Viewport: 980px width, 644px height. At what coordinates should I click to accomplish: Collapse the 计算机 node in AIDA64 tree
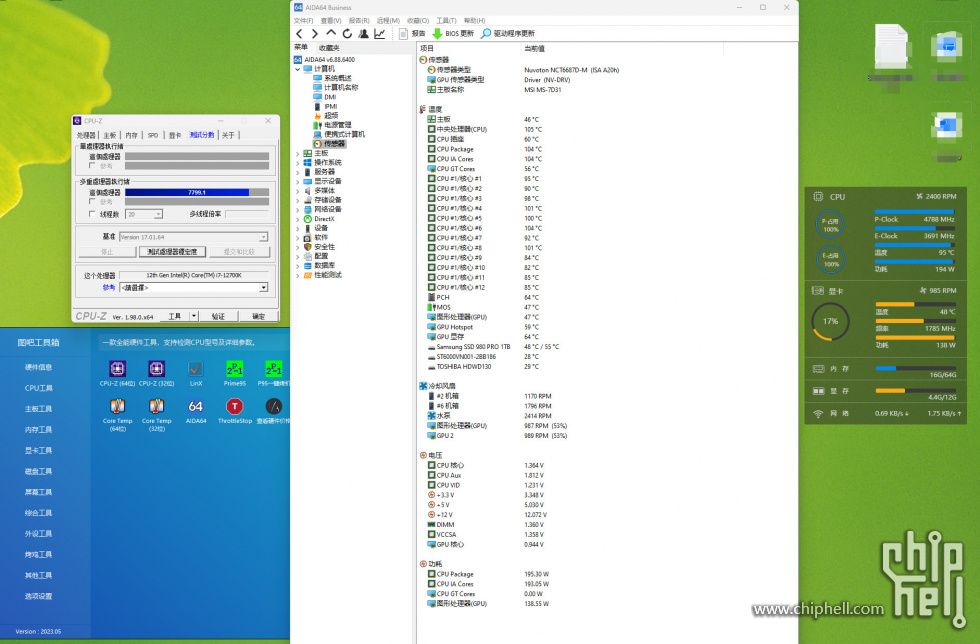[x=298, y=69]
